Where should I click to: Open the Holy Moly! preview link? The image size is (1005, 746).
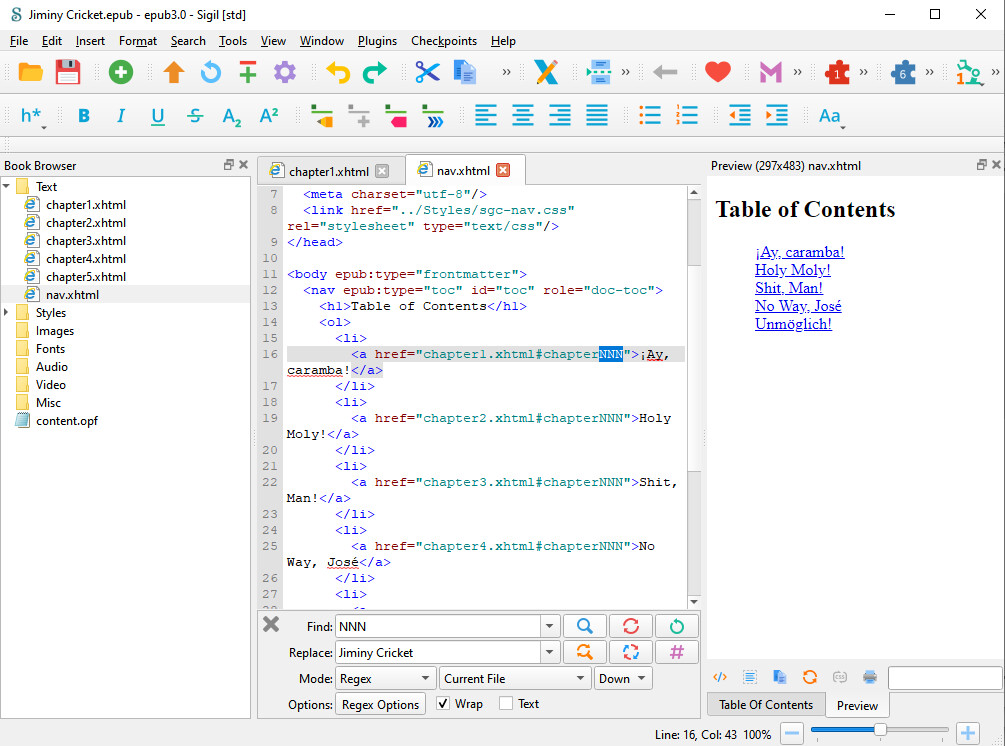tap(792, 270)
